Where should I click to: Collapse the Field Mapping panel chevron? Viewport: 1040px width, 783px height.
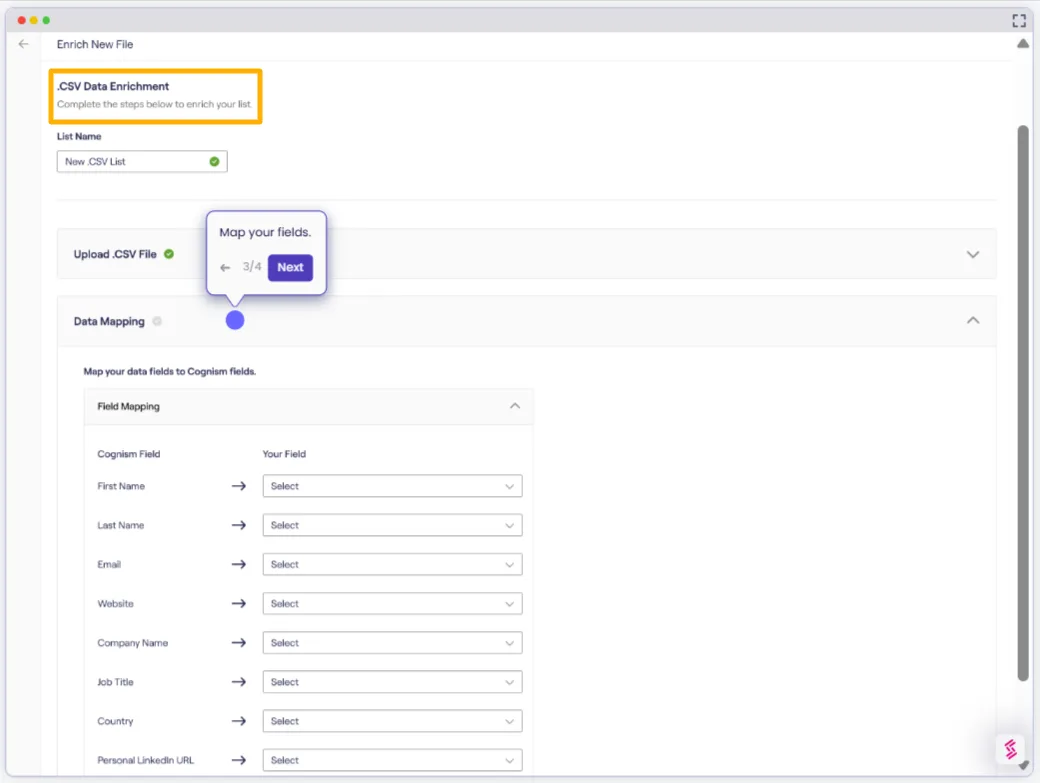point(515,406)
